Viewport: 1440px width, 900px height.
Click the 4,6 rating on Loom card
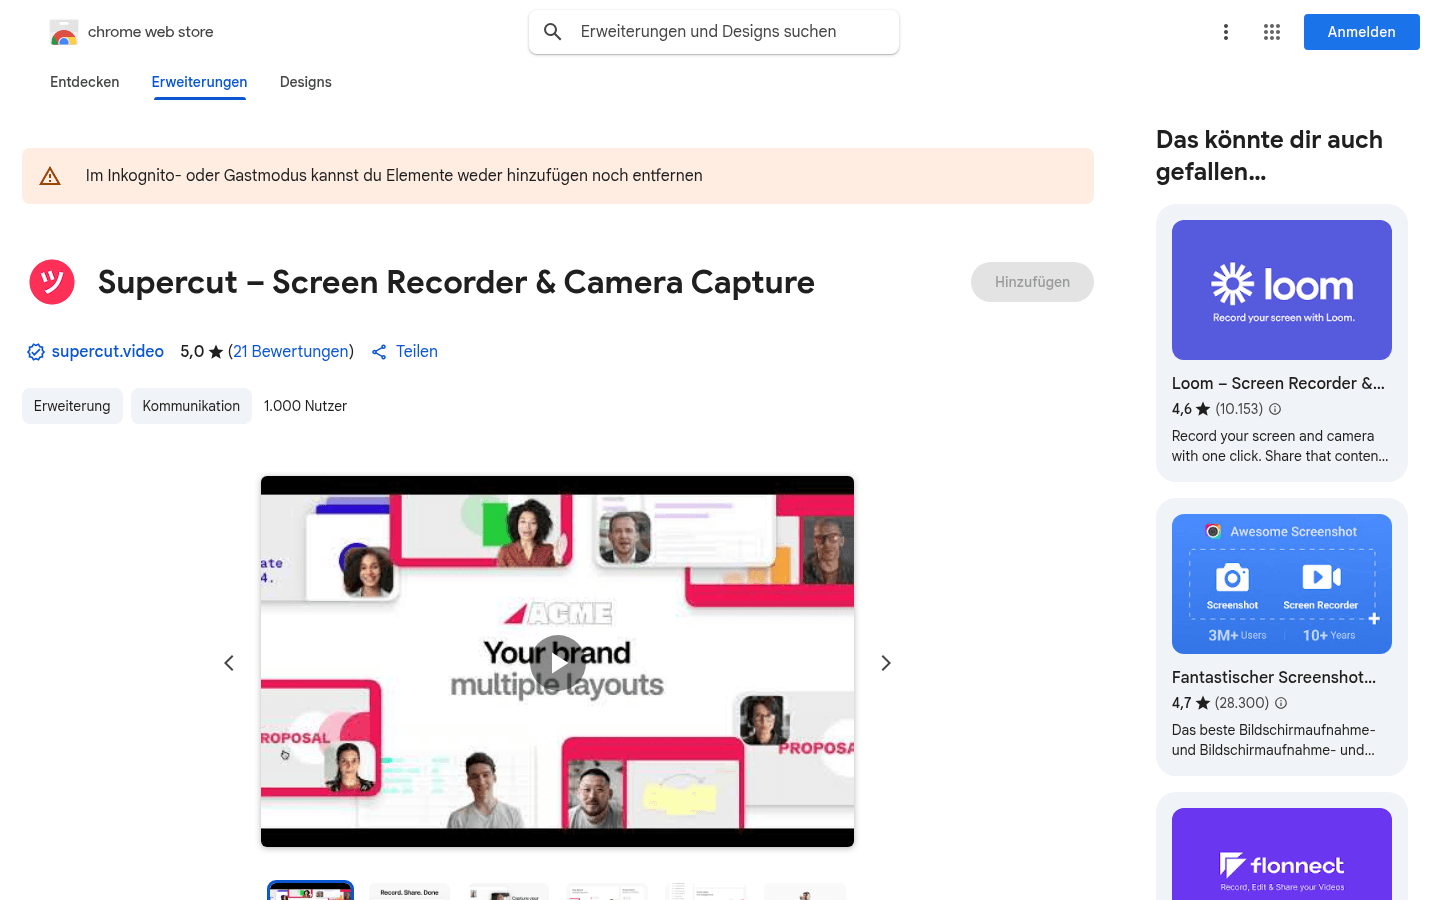[x=1182, y=409]
